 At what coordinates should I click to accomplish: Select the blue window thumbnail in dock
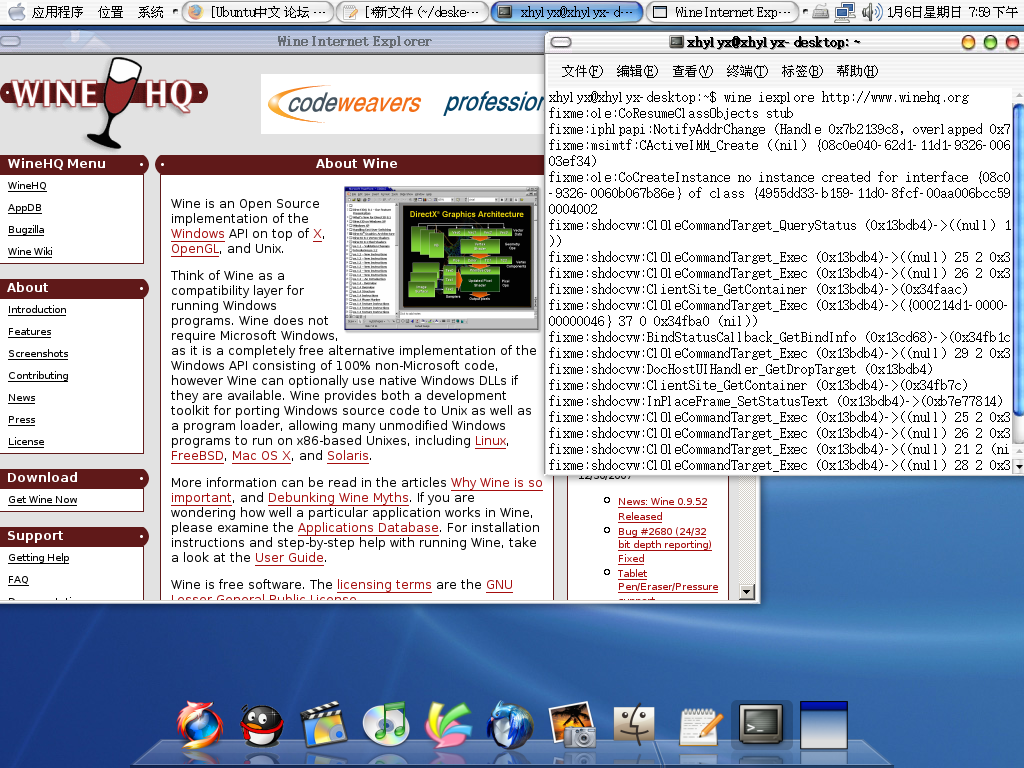[x=824, y=725]
